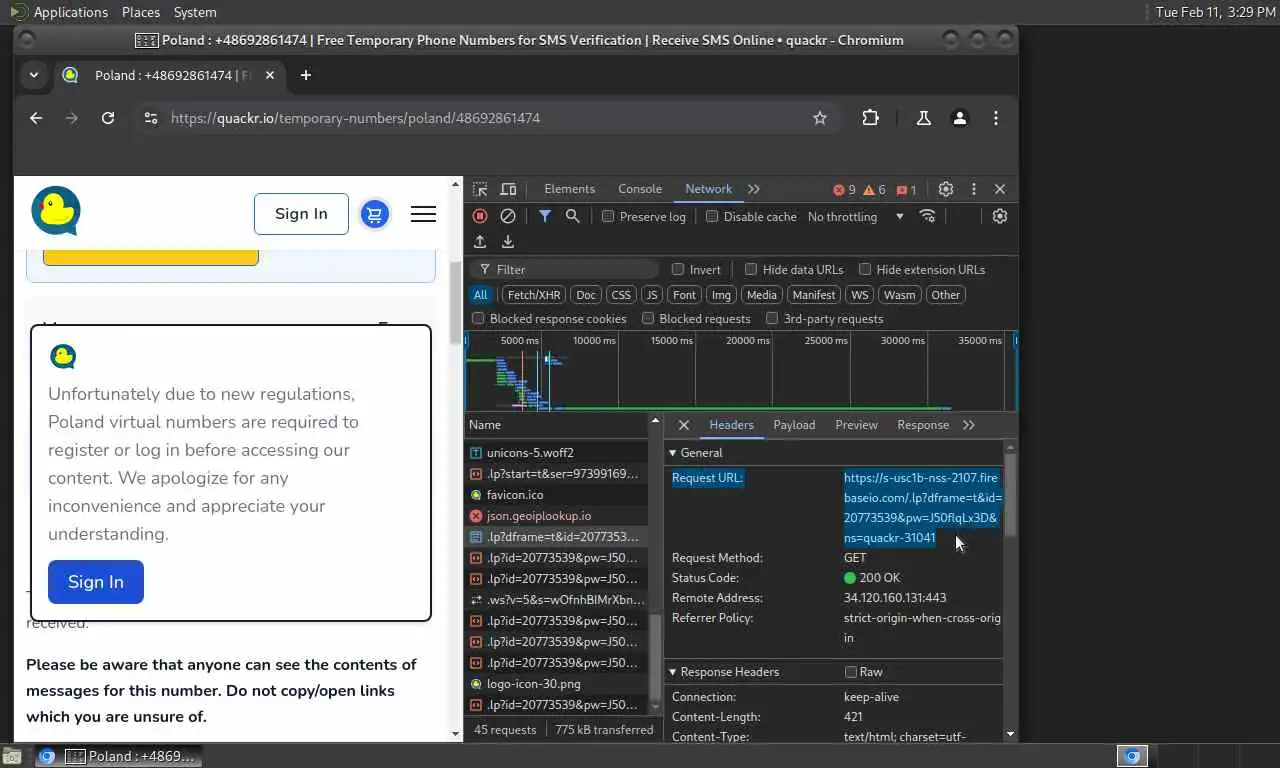Open network search magnifier icon
Viewport: 1280px width, 768px height.
click(573, 216)
